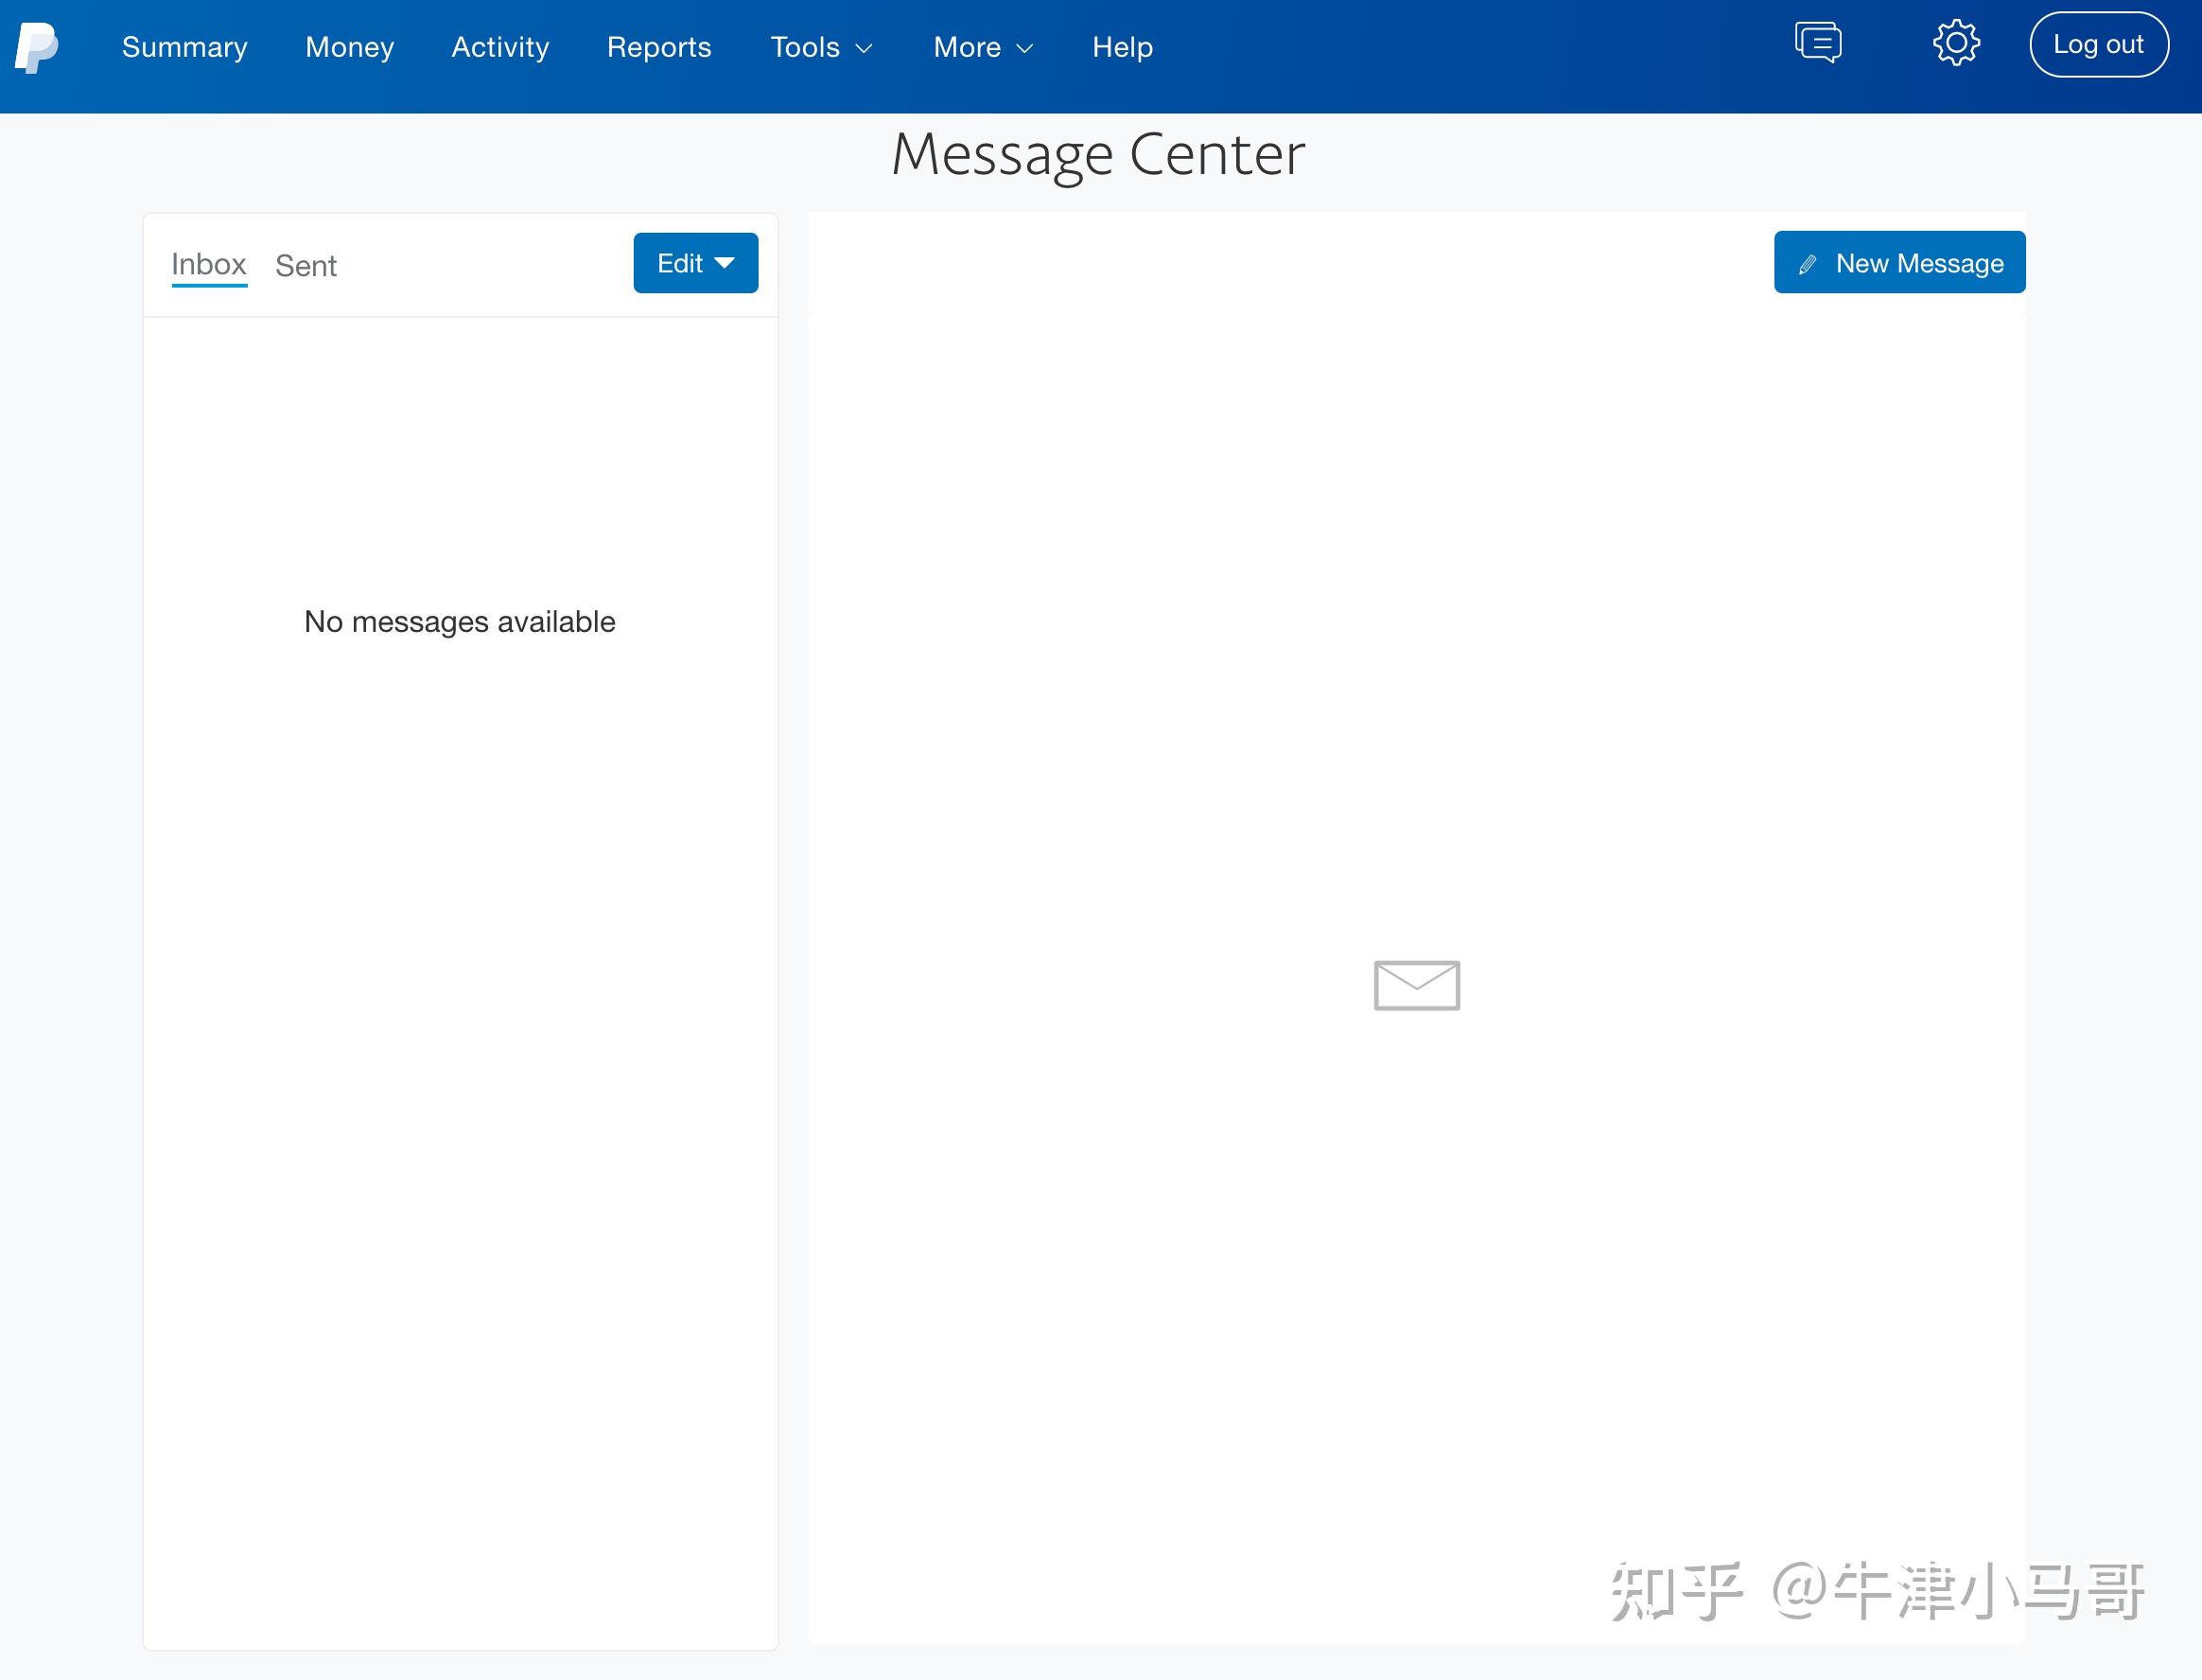Click the PayPal logo
Image resolution: width=2202 pixels, height=1680 pixels.
36,45
